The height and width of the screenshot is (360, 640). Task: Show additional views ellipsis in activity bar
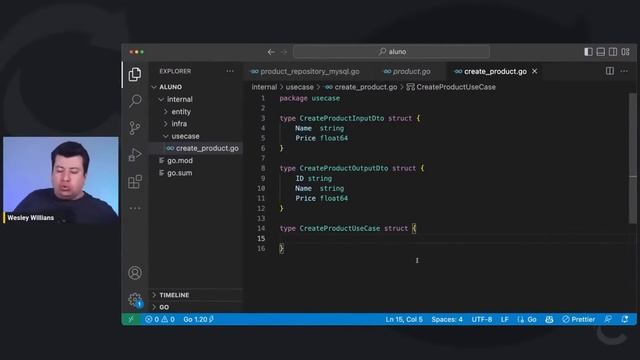coord(135,208)
